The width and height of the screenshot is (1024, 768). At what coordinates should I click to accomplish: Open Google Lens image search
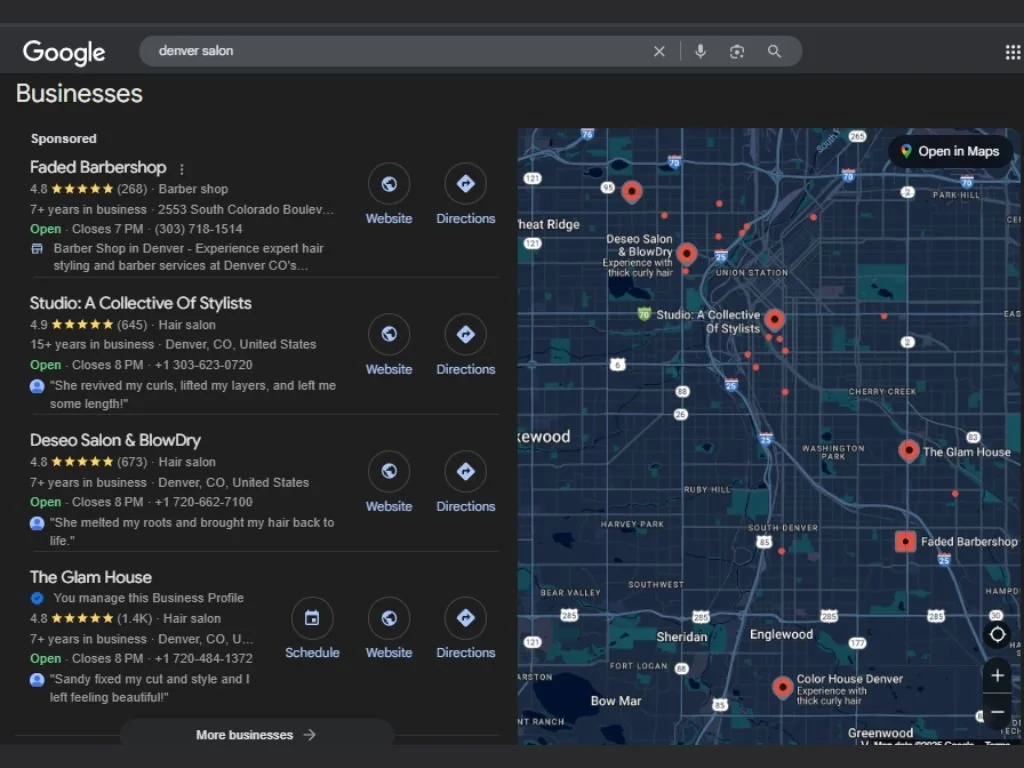(x=737, y=52)
